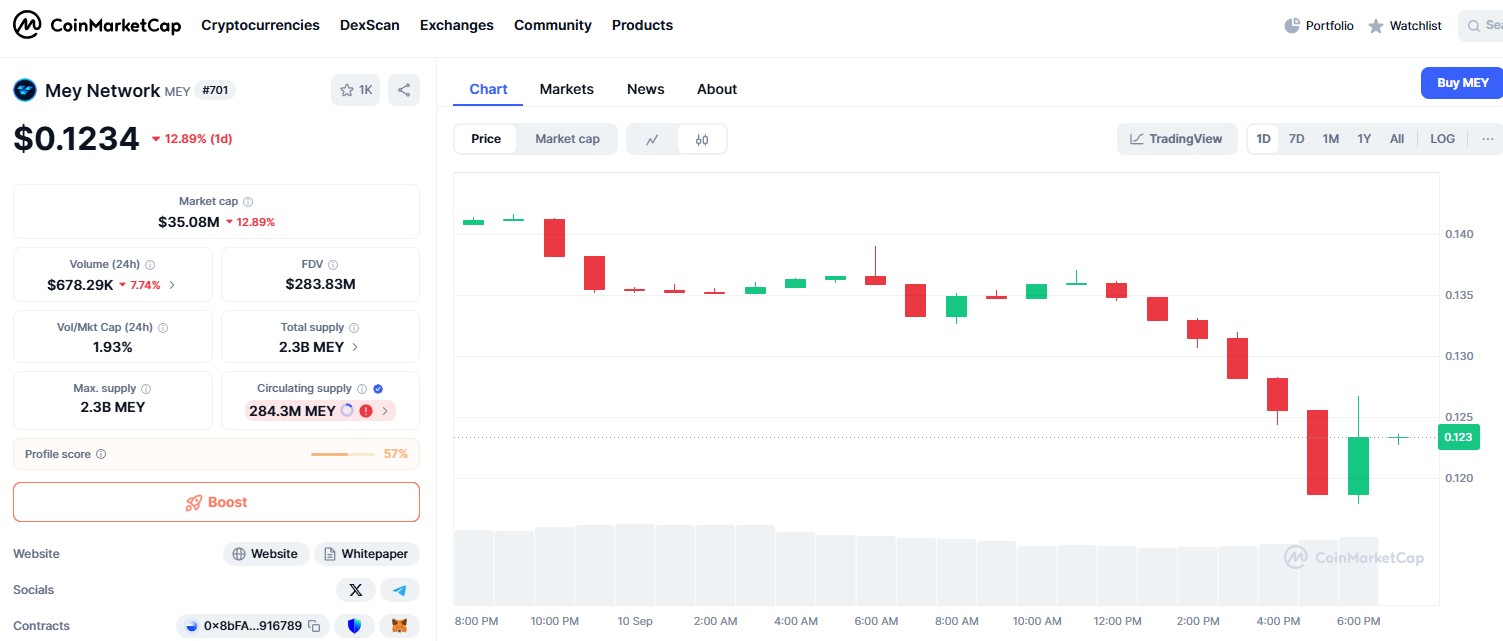
Task: Click the Profile score progress bar
Action: point(343,454)
